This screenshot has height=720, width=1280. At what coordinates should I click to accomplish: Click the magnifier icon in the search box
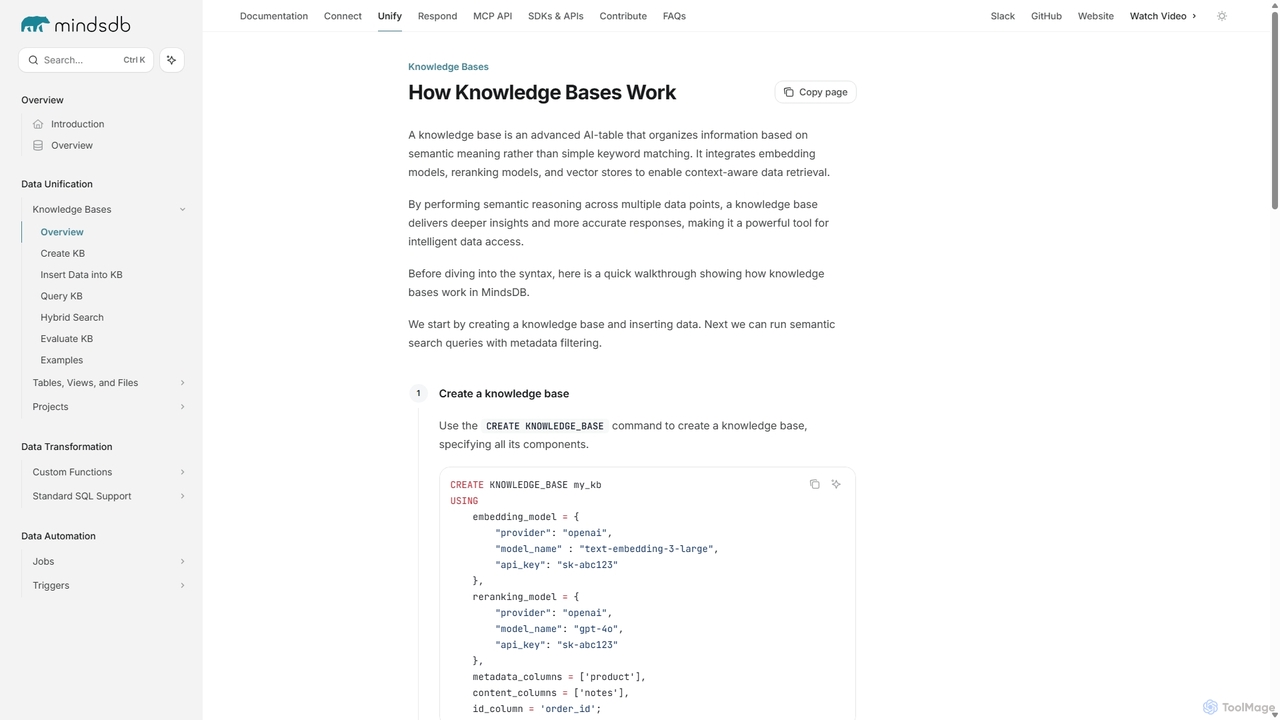(33, 60)
